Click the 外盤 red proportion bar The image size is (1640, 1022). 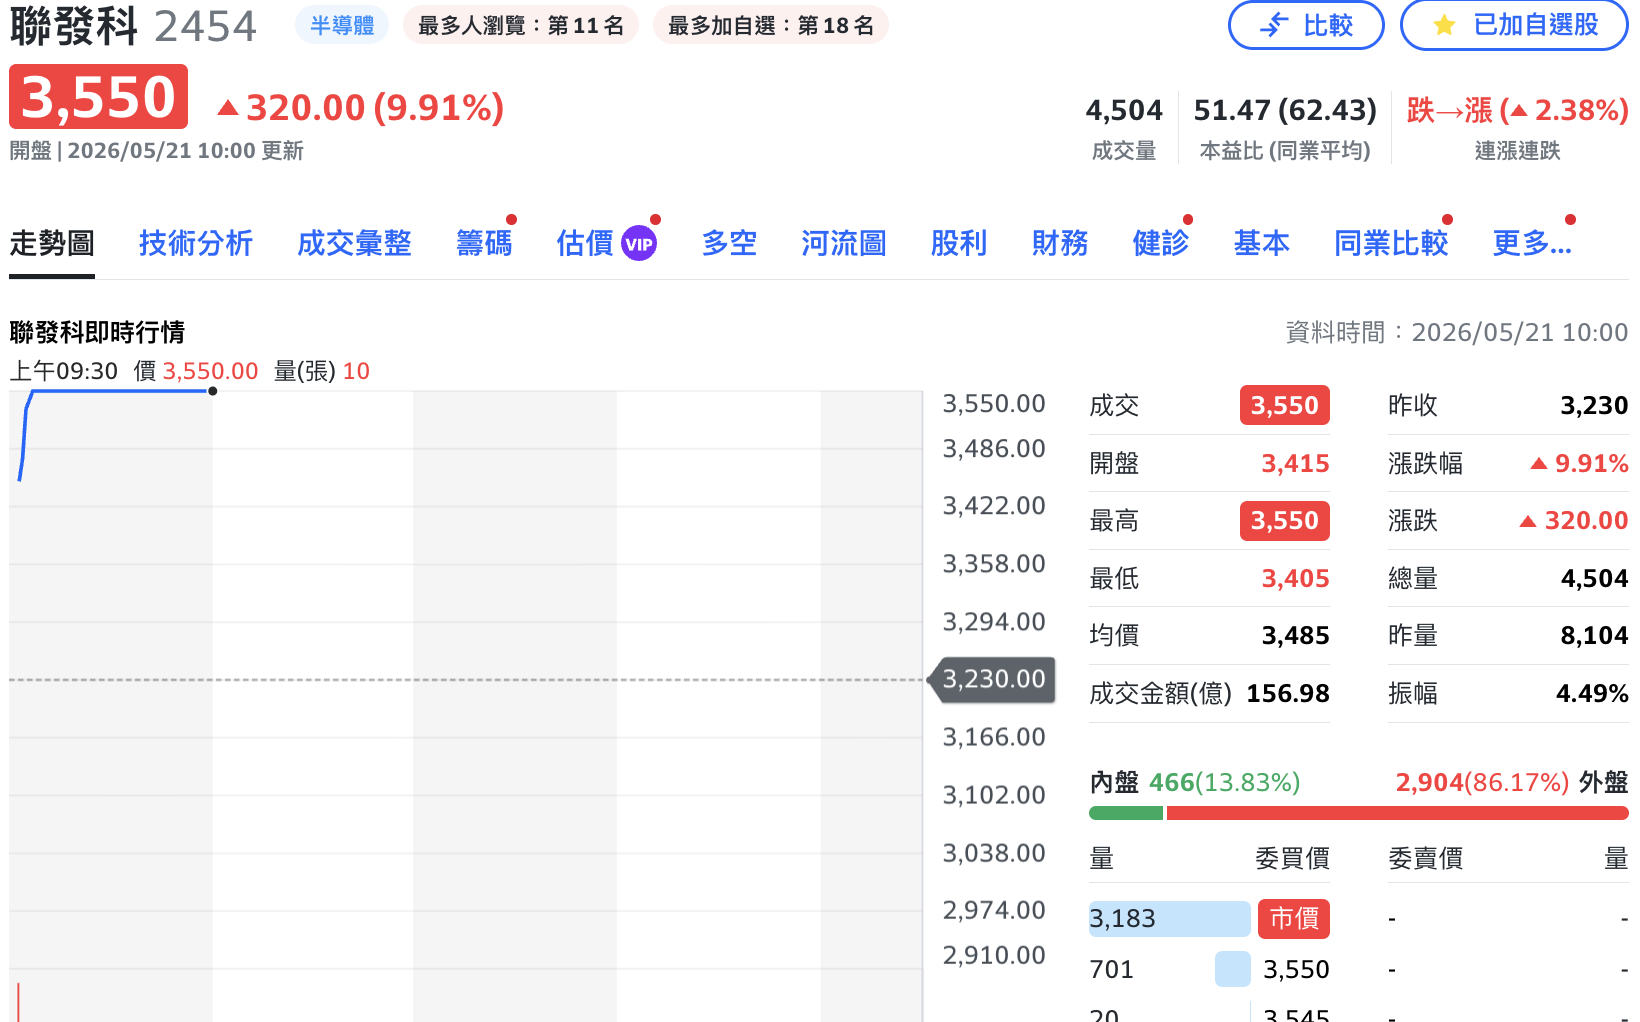(x=1397, y=813)
